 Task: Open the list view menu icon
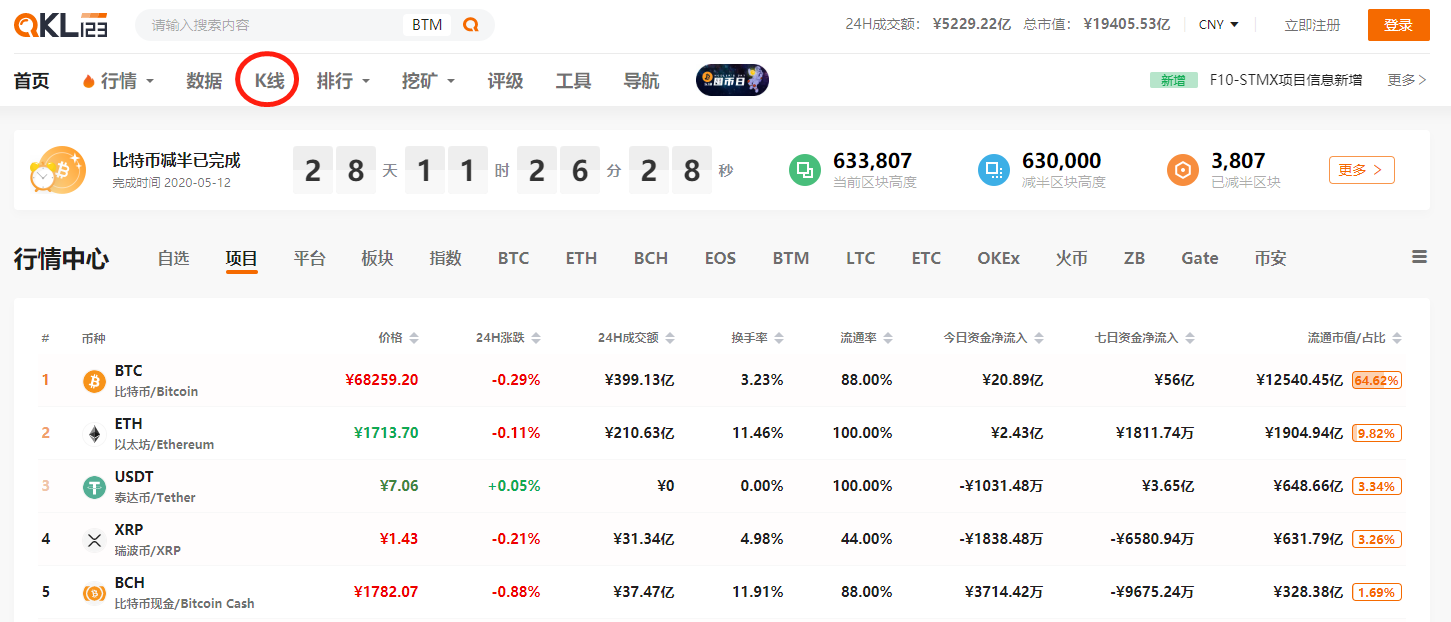(1419, 258)
